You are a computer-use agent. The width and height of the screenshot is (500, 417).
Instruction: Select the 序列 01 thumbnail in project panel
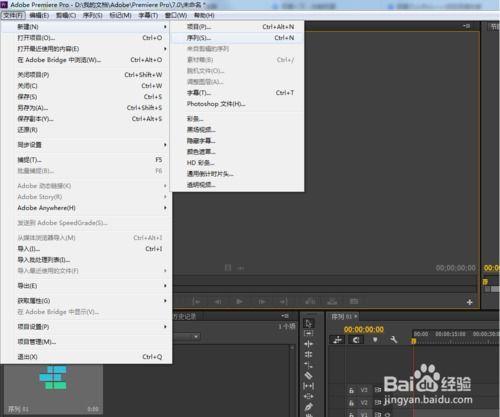click(x=53, y=388)
